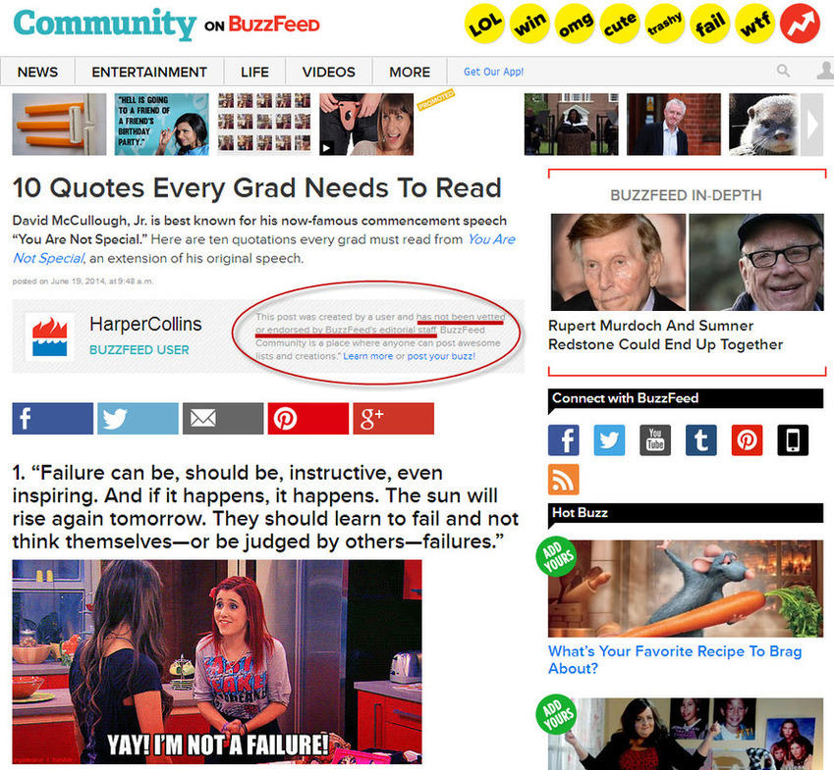Open BuzzFeed's Pinterest in Connect section
This screenshot has width=834, height=770.
pos(747,440)
